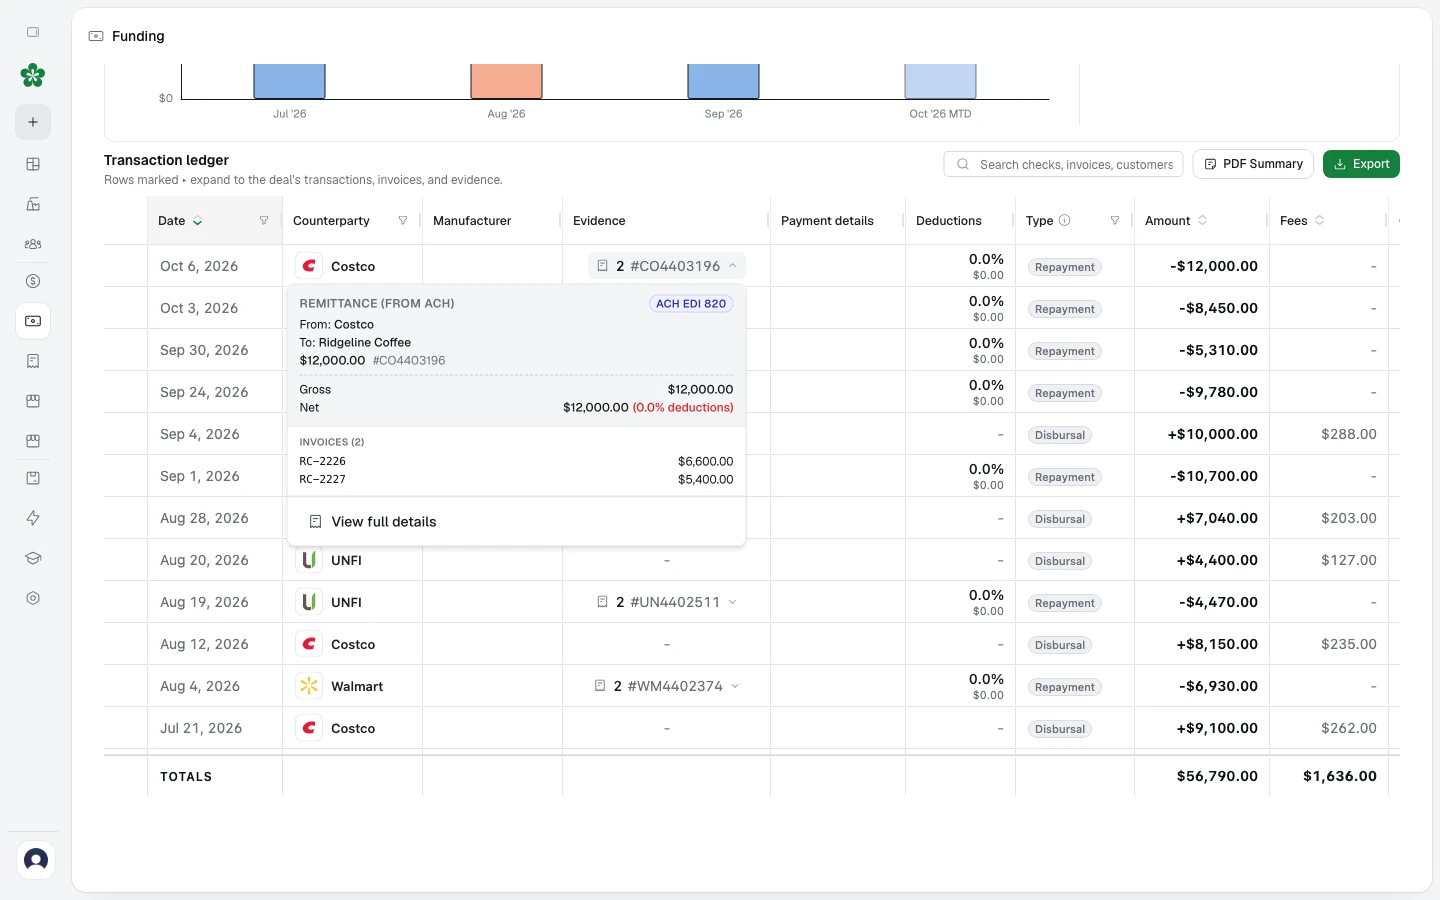
Task: Open the Counterparty column filter funnel
Action: pos(403,220)
